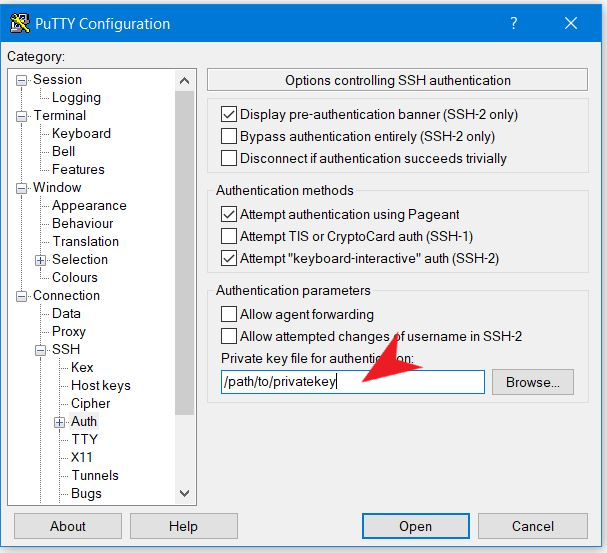Screen dimensions: 607x553
Task: Collapse the SSH tree node
Action: (x=40, y=350)
